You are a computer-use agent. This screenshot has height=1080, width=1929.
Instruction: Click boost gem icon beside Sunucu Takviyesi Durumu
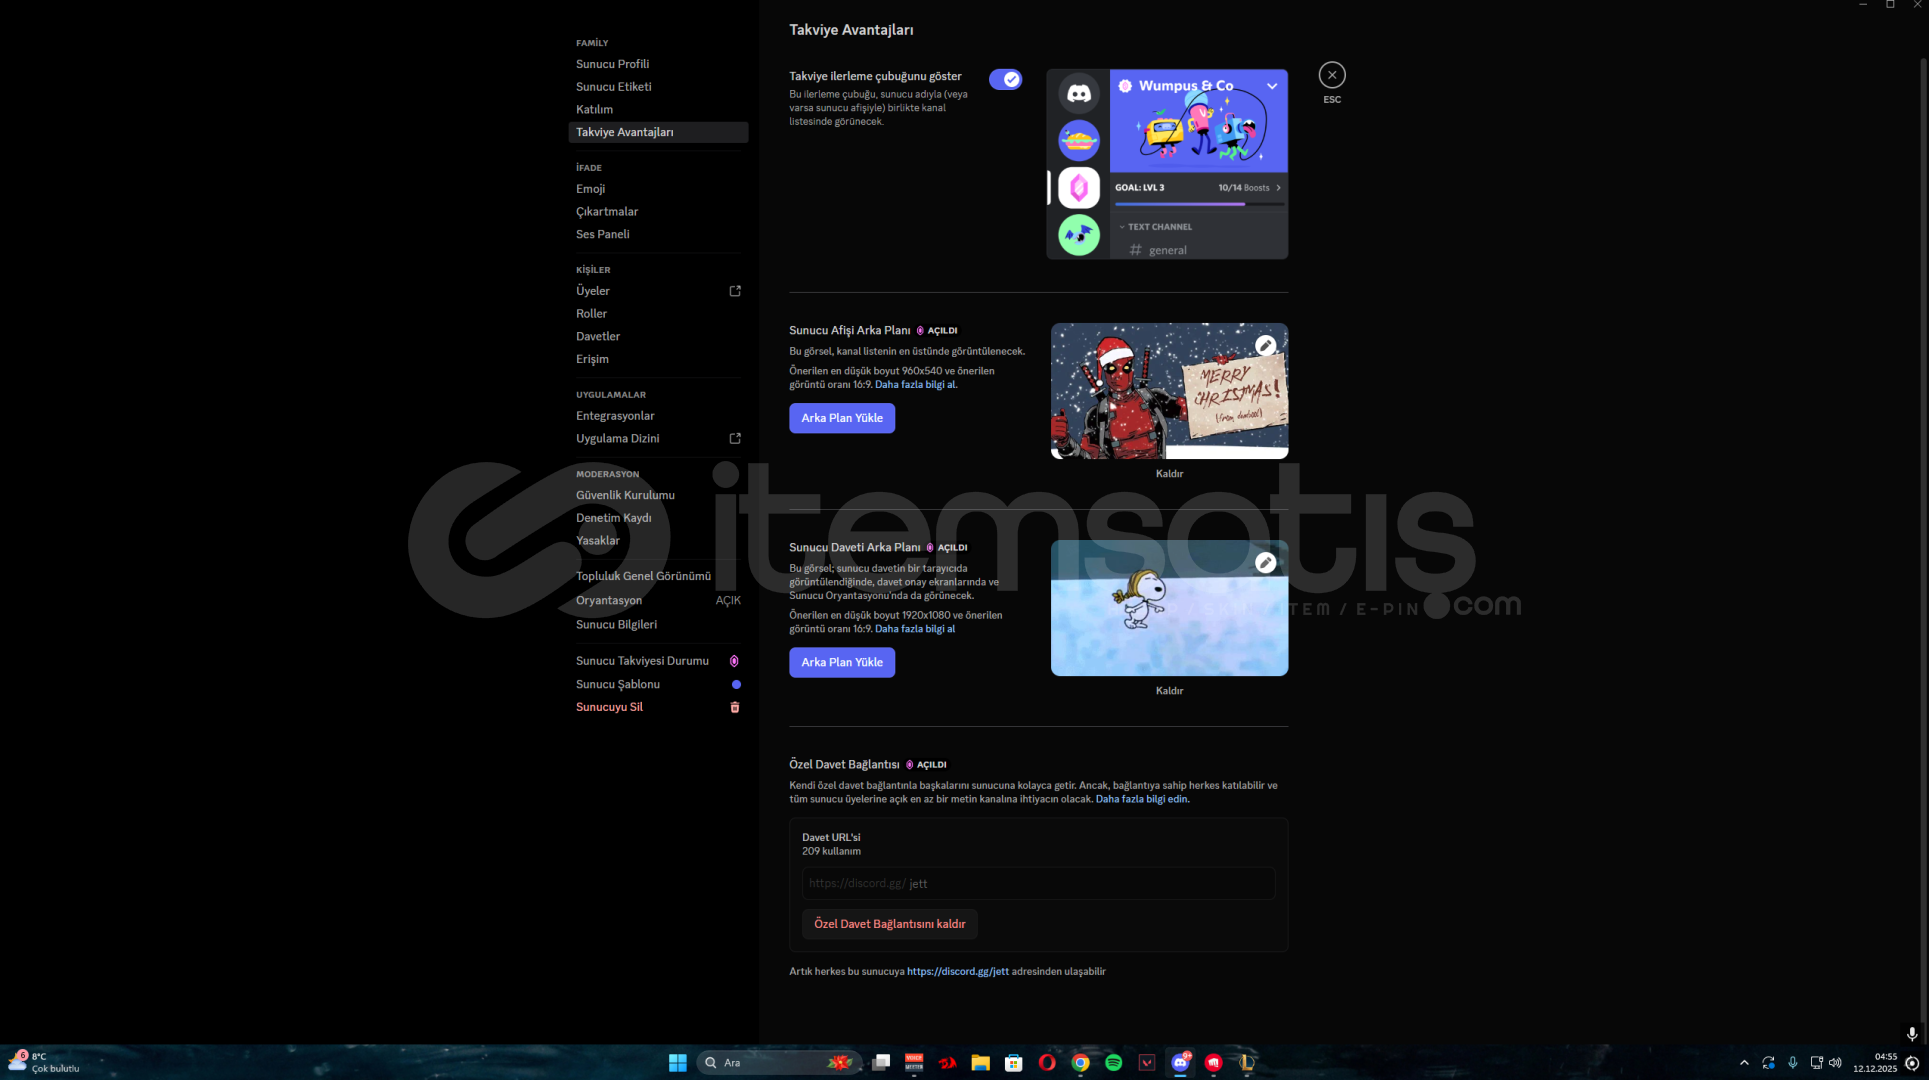(x=734, y=661)
